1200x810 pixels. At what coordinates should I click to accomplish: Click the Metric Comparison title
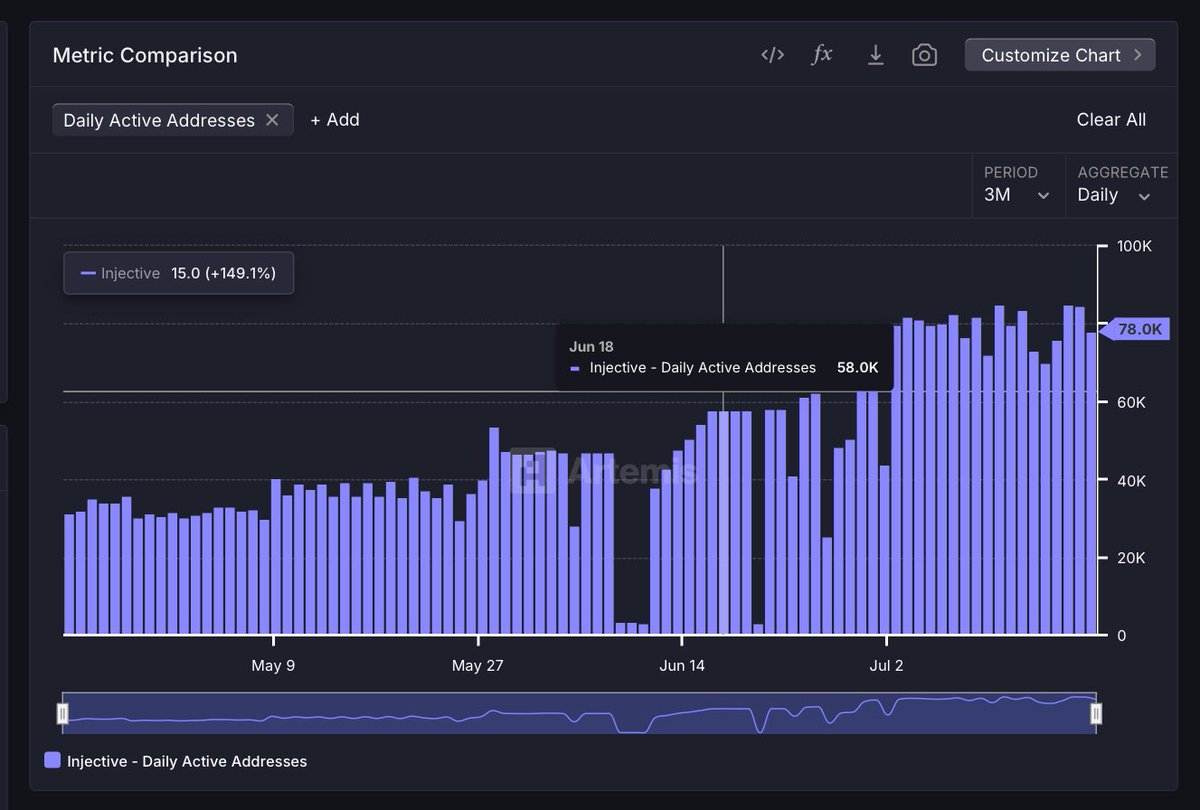(x=145, y=55)
